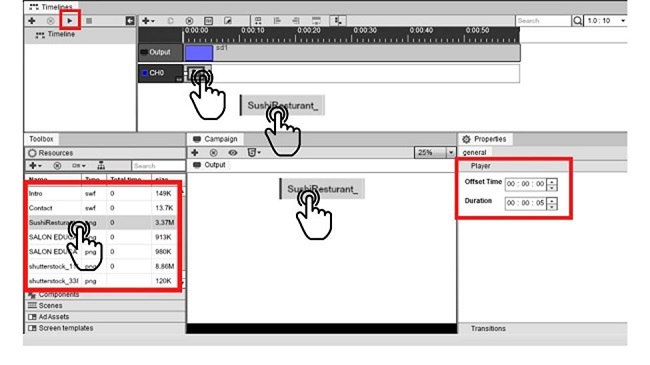Select the 913K SALON EDUCA resource row
650x365 pixels.
pos(102,237)
